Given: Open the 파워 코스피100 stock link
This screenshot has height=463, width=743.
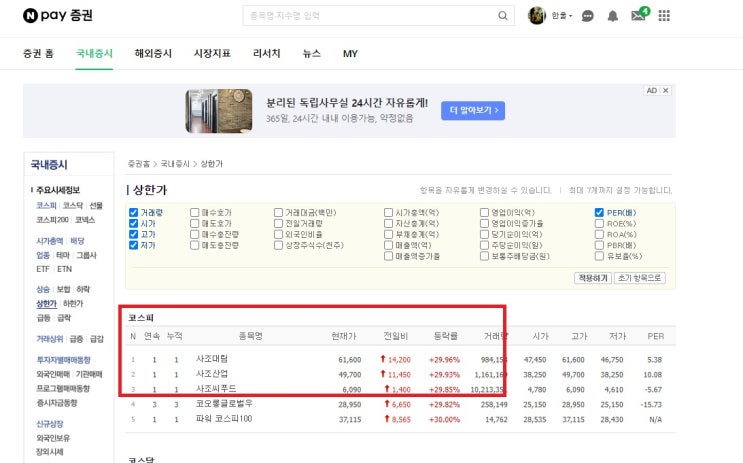Looking at the screenshot, I should (224, 419).
